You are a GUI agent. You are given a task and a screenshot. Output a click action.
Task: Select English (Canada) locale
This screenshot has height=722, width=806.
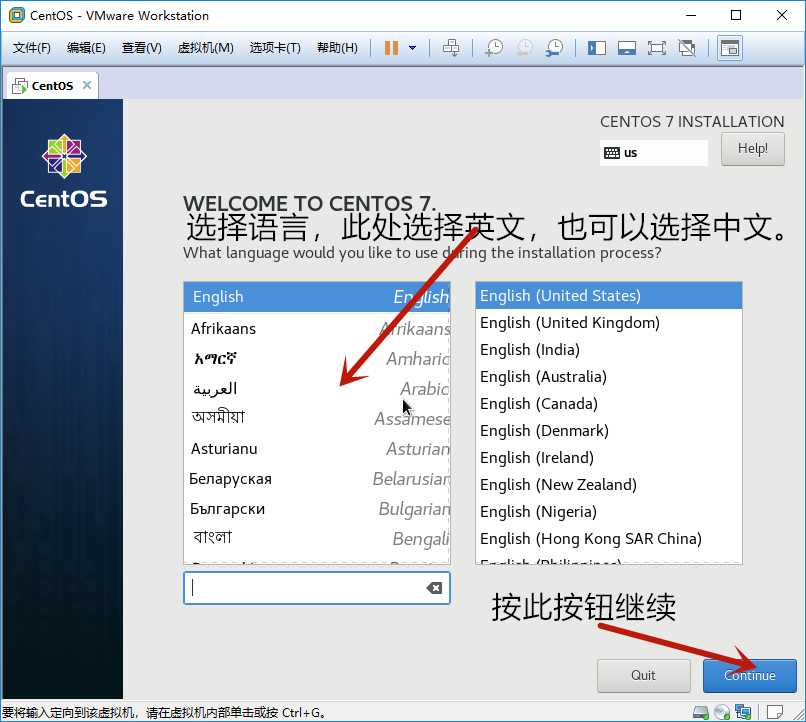pyautogui.click(x=609, y=403)
